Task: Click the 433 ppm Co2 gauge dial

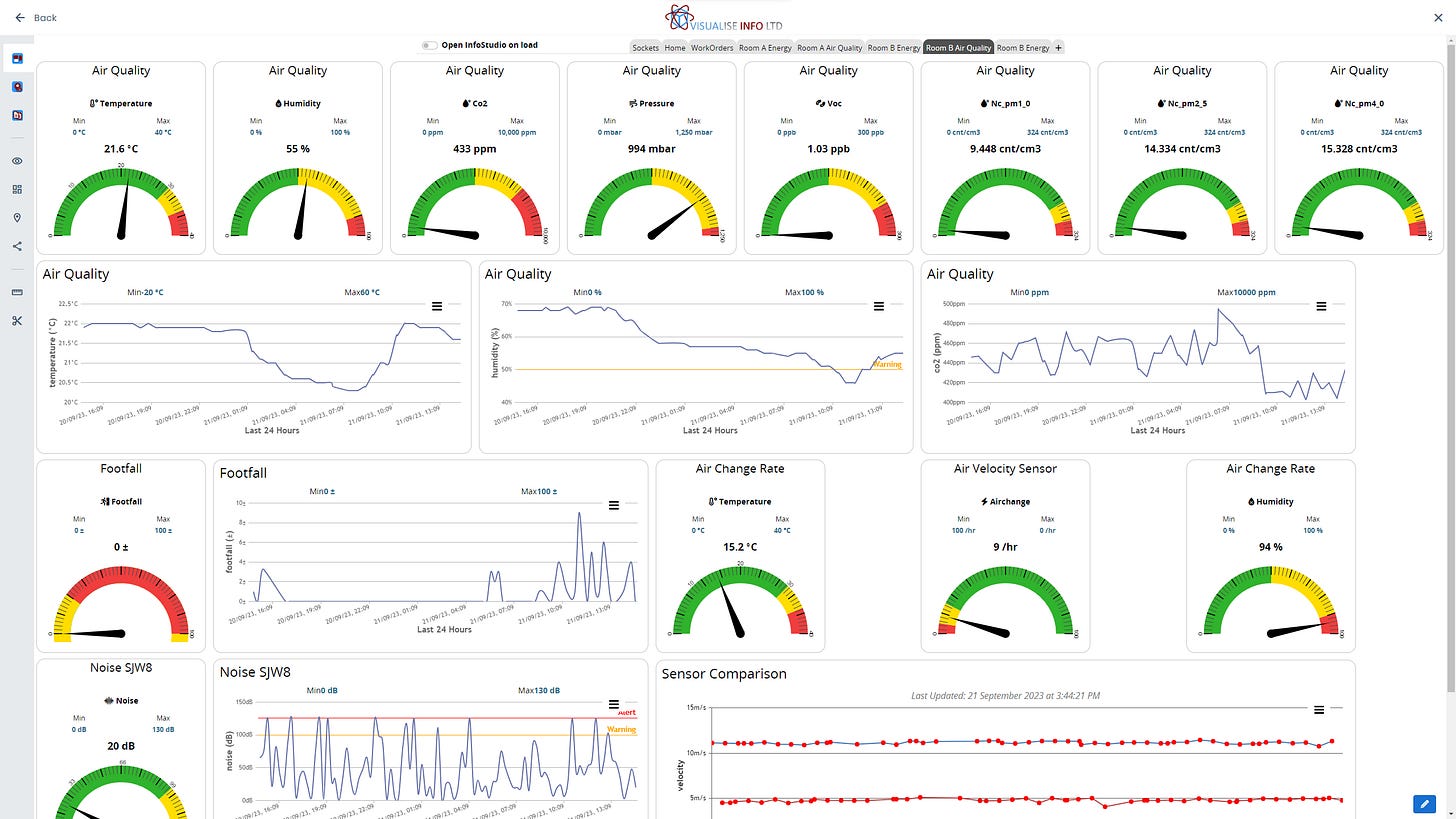Action: point(475,202)
